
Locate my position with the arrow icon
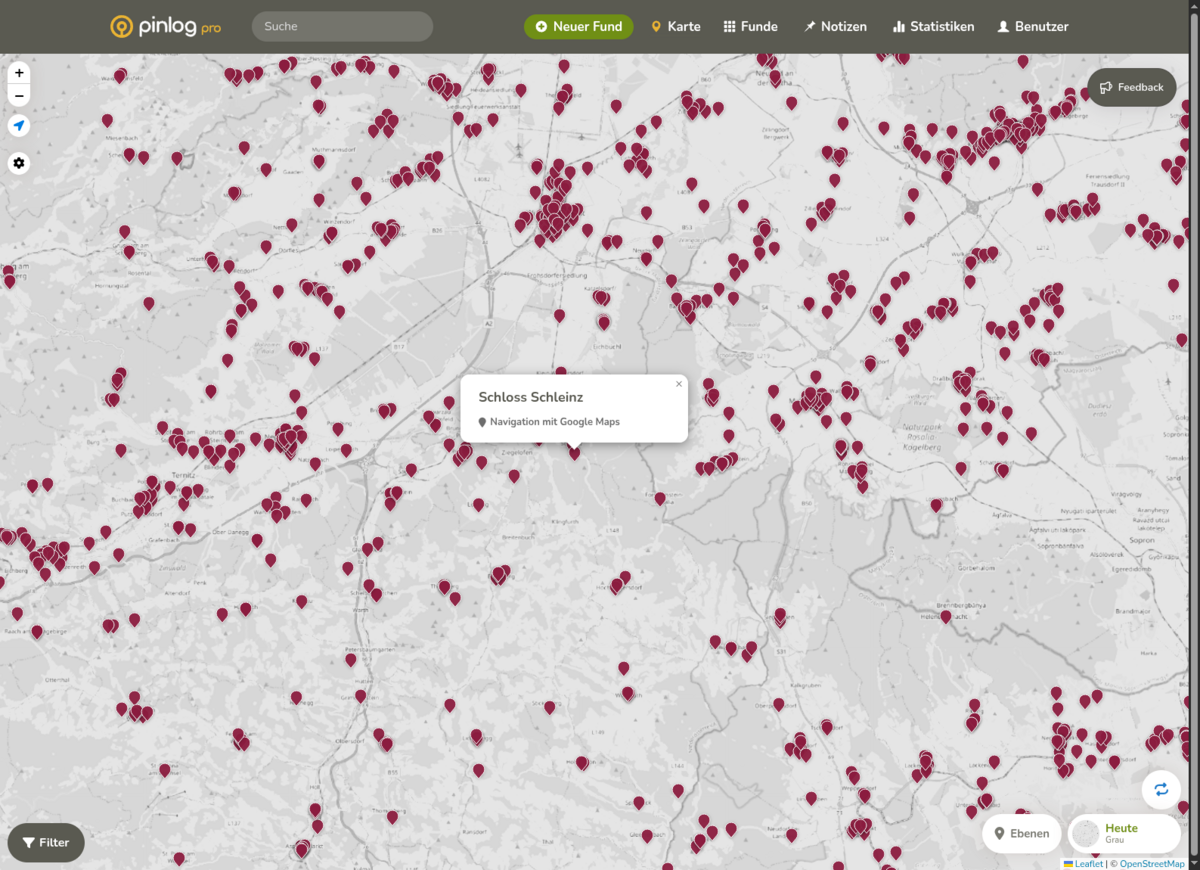click(19, 126)
